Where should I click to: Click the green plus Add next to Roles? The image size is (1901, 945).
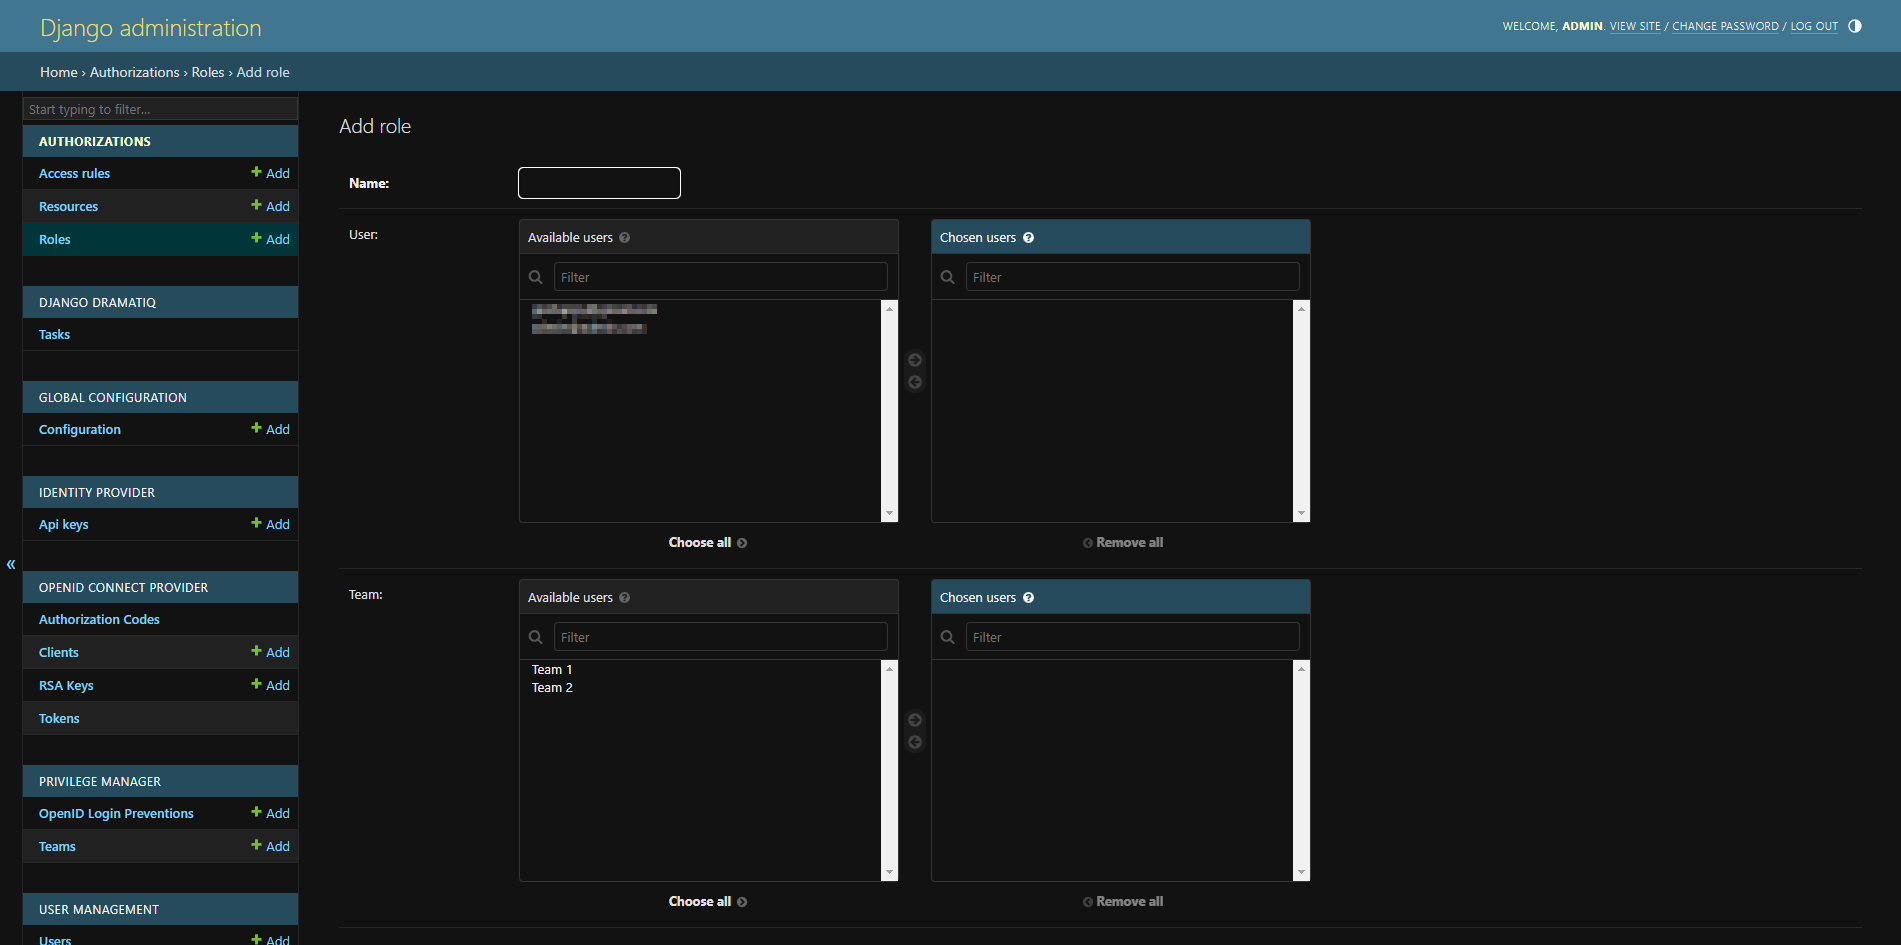point(270,239)
